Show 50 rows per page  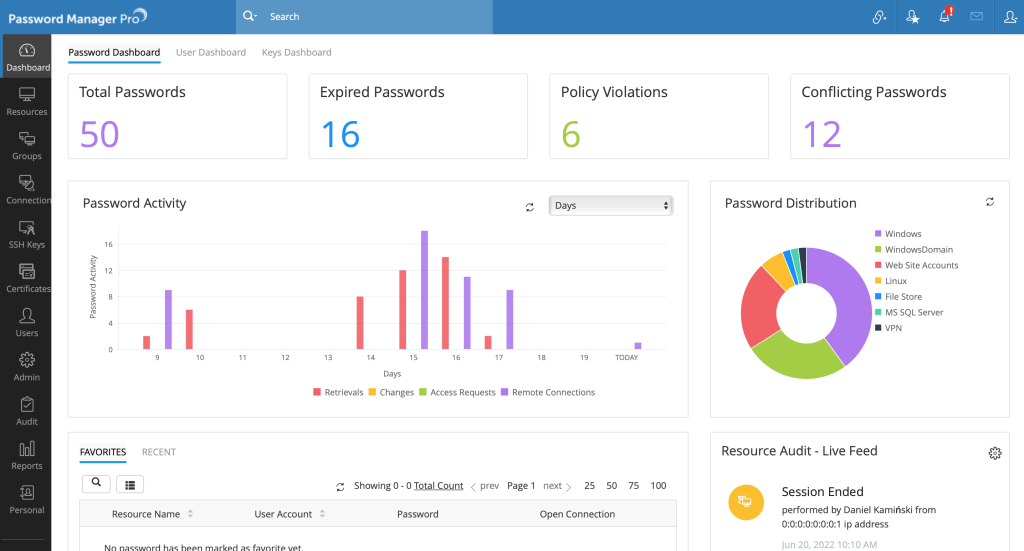[x=612, y=486]
